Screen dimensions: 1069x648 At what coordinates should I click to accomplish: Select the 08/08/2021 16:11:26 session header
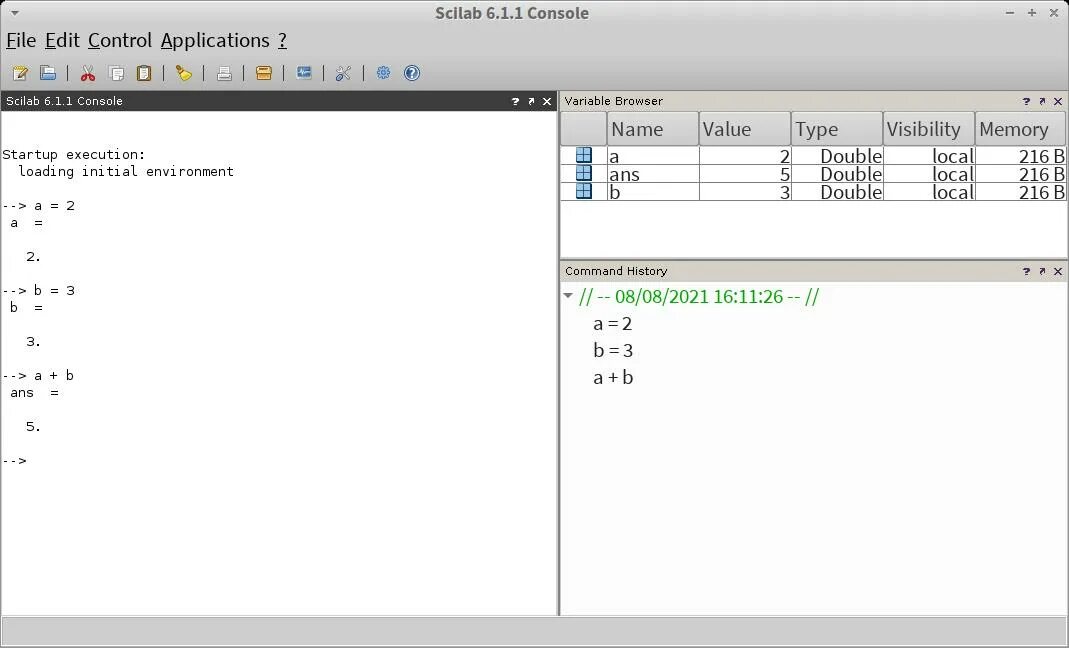699,296
